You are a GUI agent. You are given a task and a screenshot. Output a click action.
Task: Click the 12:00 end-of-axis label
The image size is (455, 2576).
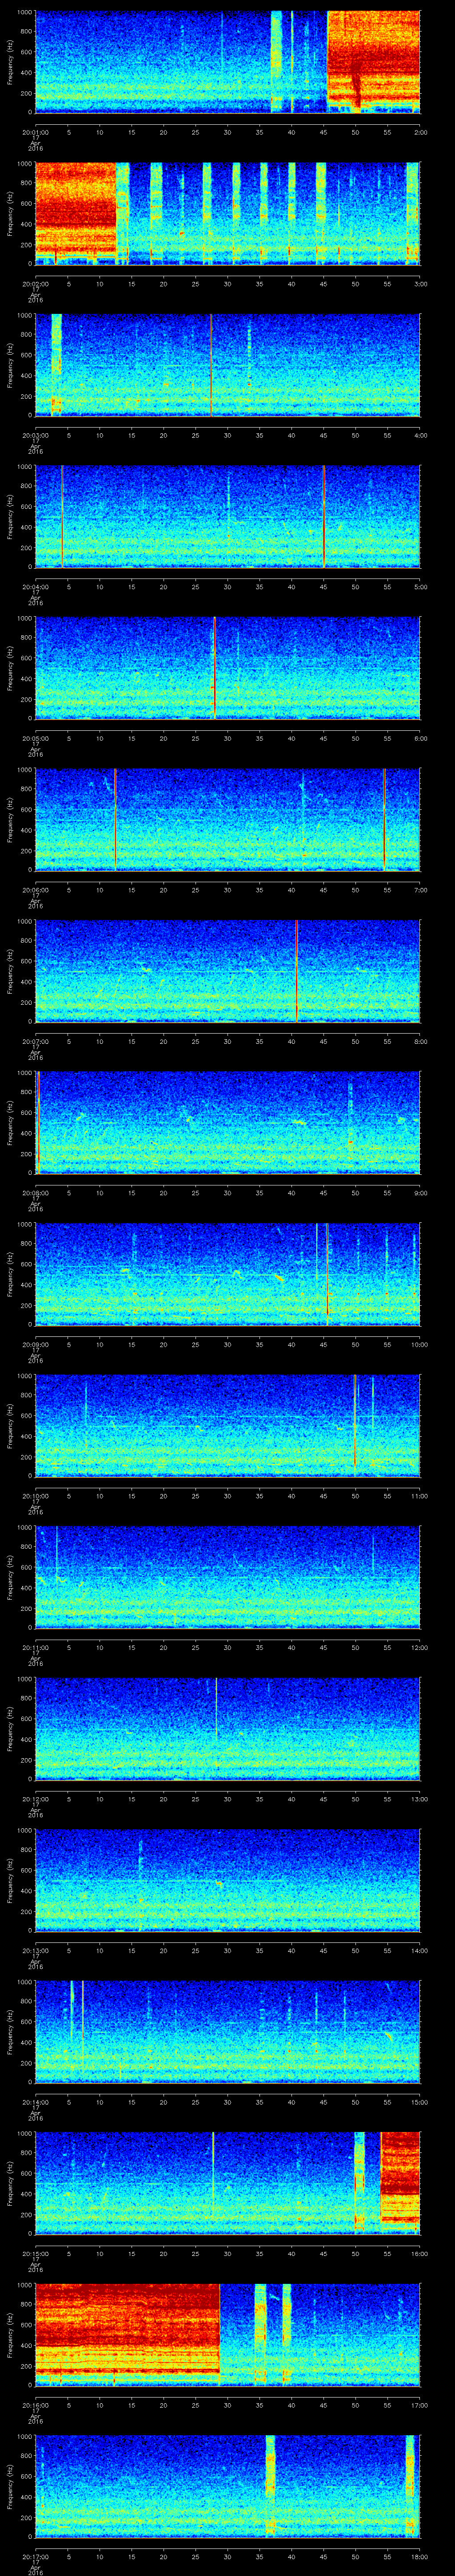pyautogui.click(x=419, y=1647)
